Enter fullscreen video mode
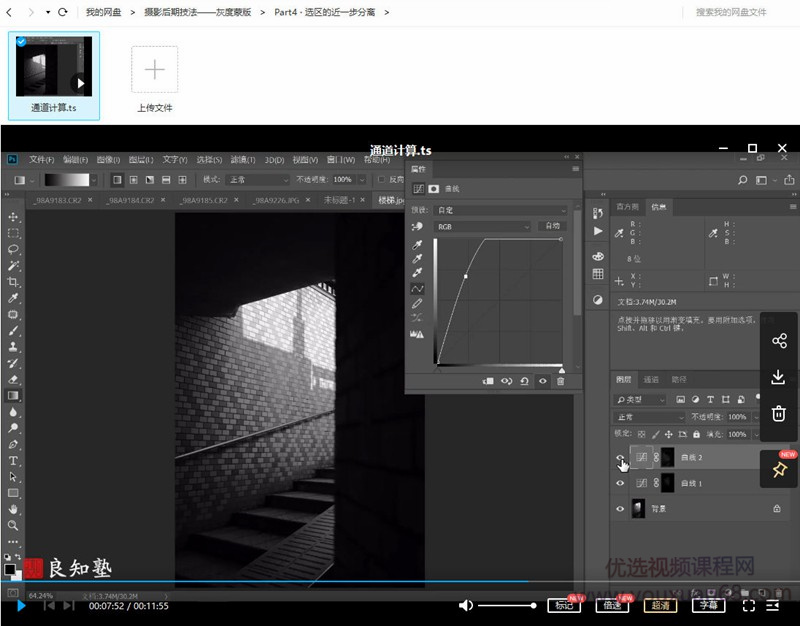The image size is (800, 626). (748, 605)
